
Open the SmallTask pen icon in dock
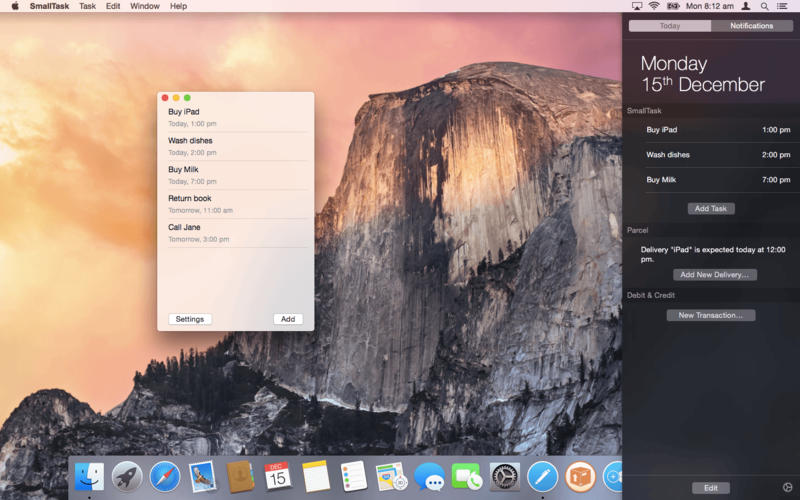[542, 476]
